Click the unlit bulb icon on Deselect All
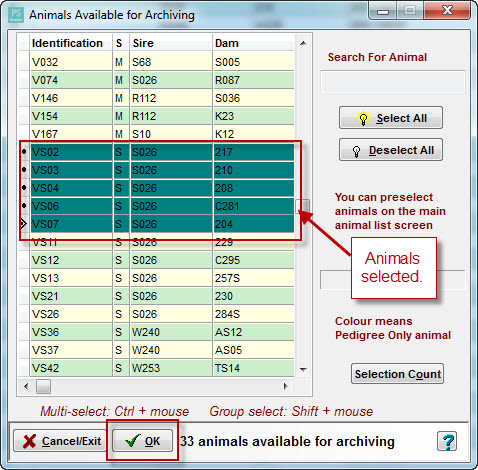 (356, 151)
